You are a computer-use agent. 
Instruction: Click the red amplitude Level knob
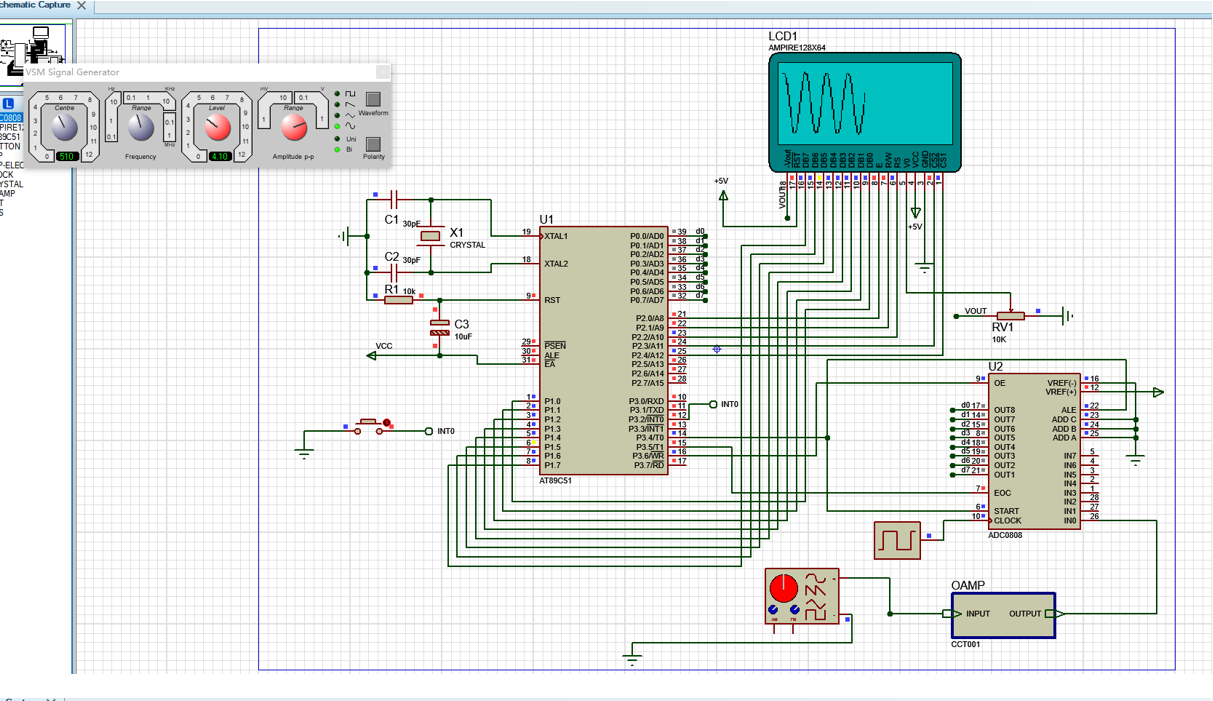click(217, 127)
